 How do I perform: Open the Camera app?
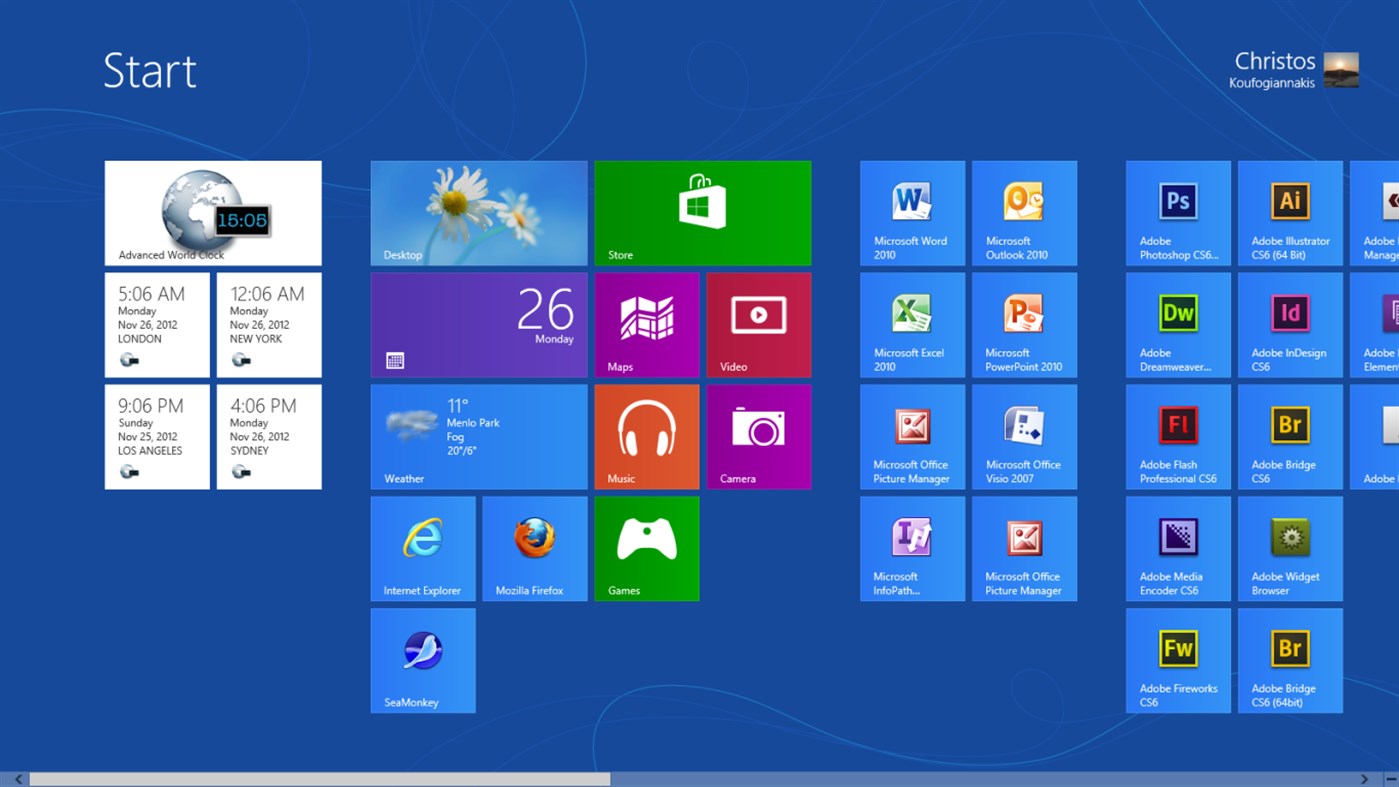(758, 436)
